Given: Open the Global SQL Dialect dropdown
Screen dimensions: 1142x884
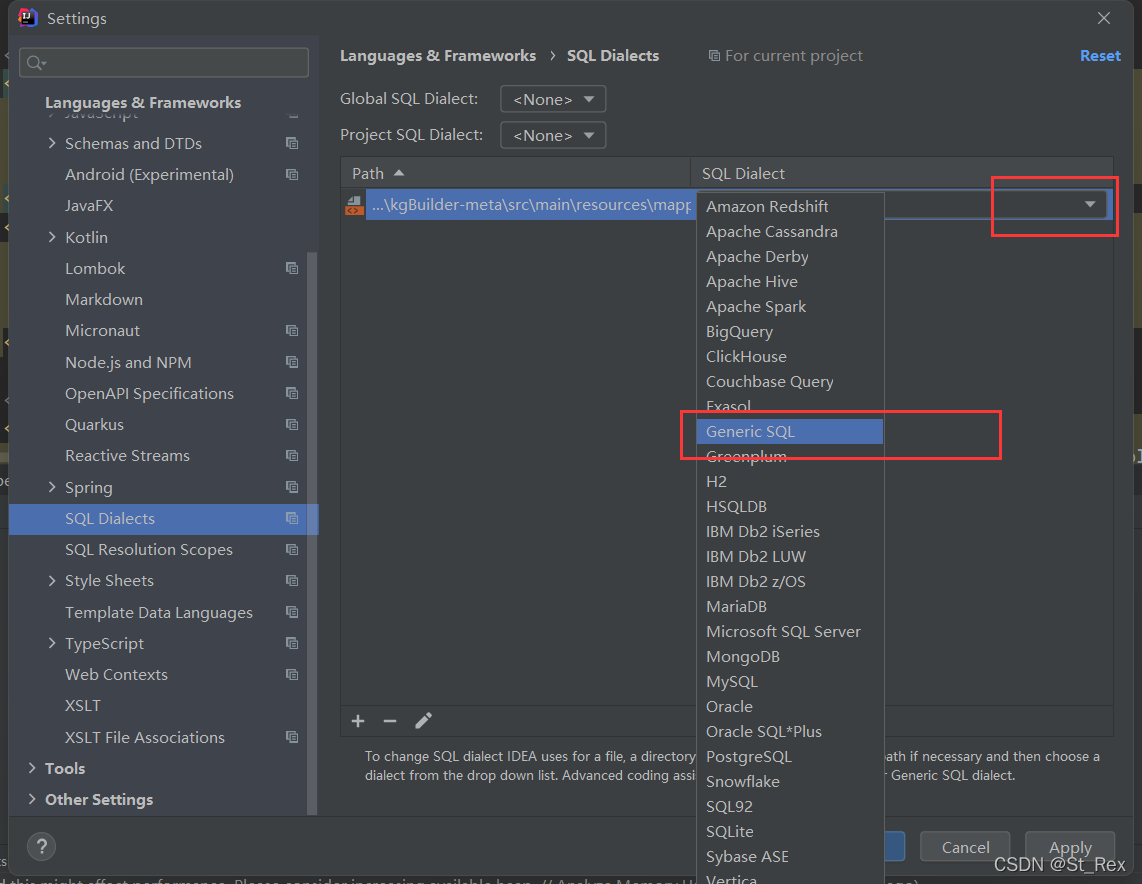Looking at the screenshot, I should tap(553, 99).
